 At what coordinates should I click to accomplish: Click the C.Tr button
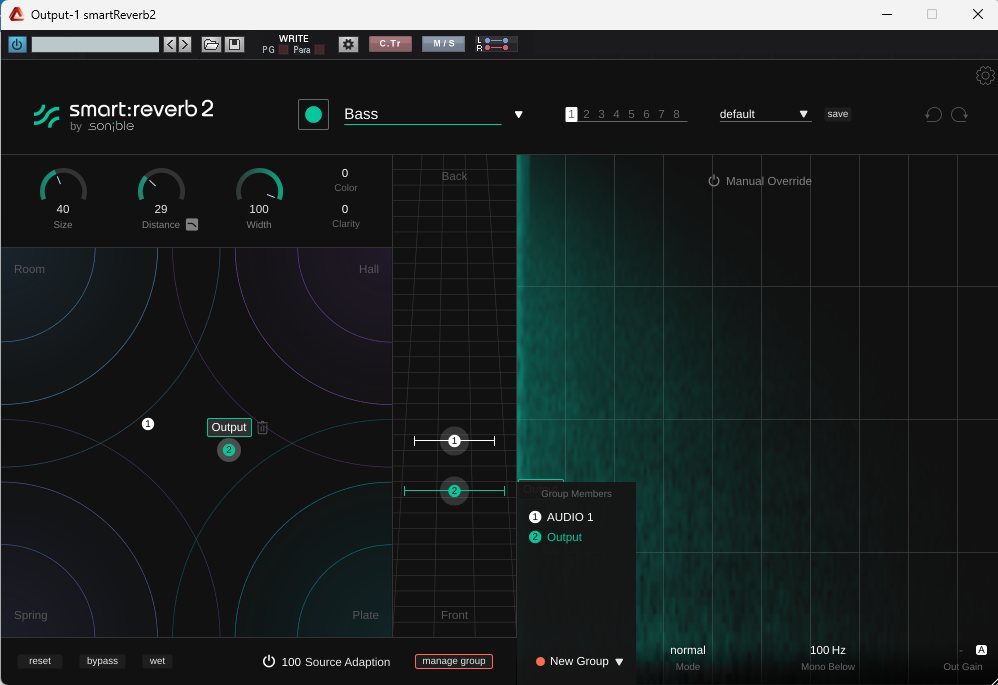(x=390, y=44)
